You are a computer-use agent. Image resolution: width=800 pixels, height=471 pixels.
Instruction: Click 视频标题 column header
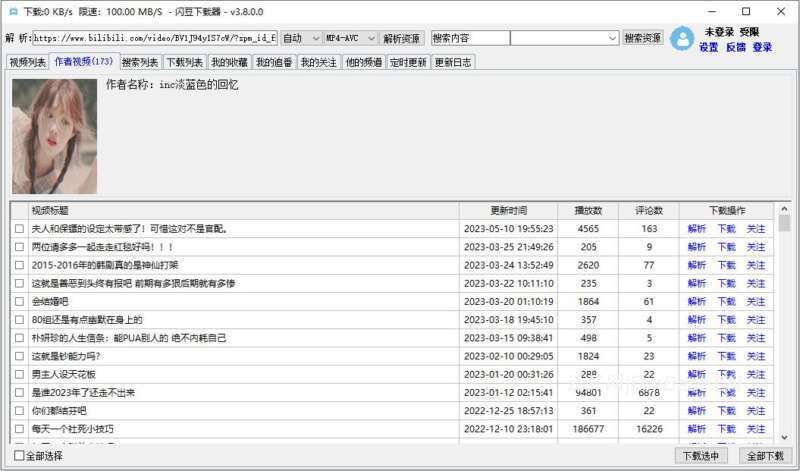244,210
